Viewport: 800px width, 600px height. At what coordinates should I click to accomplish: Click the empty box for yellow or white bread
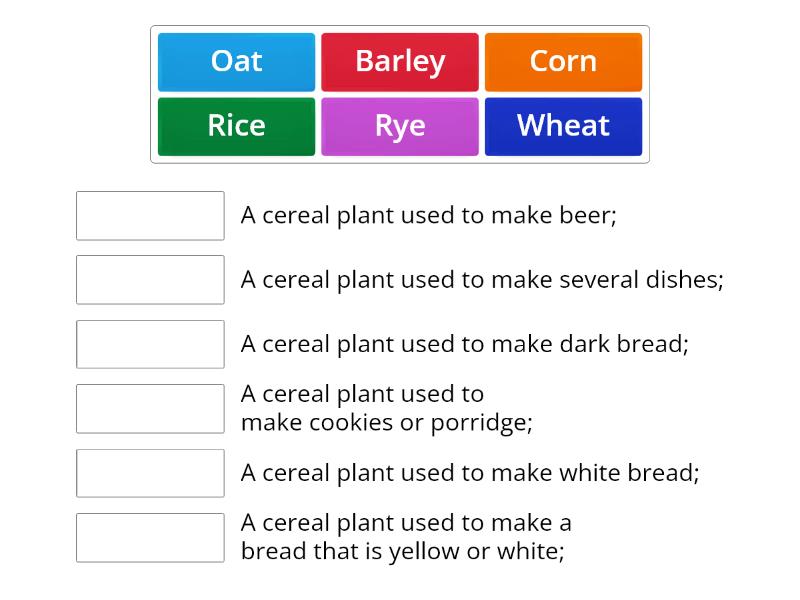pos(150,538)
